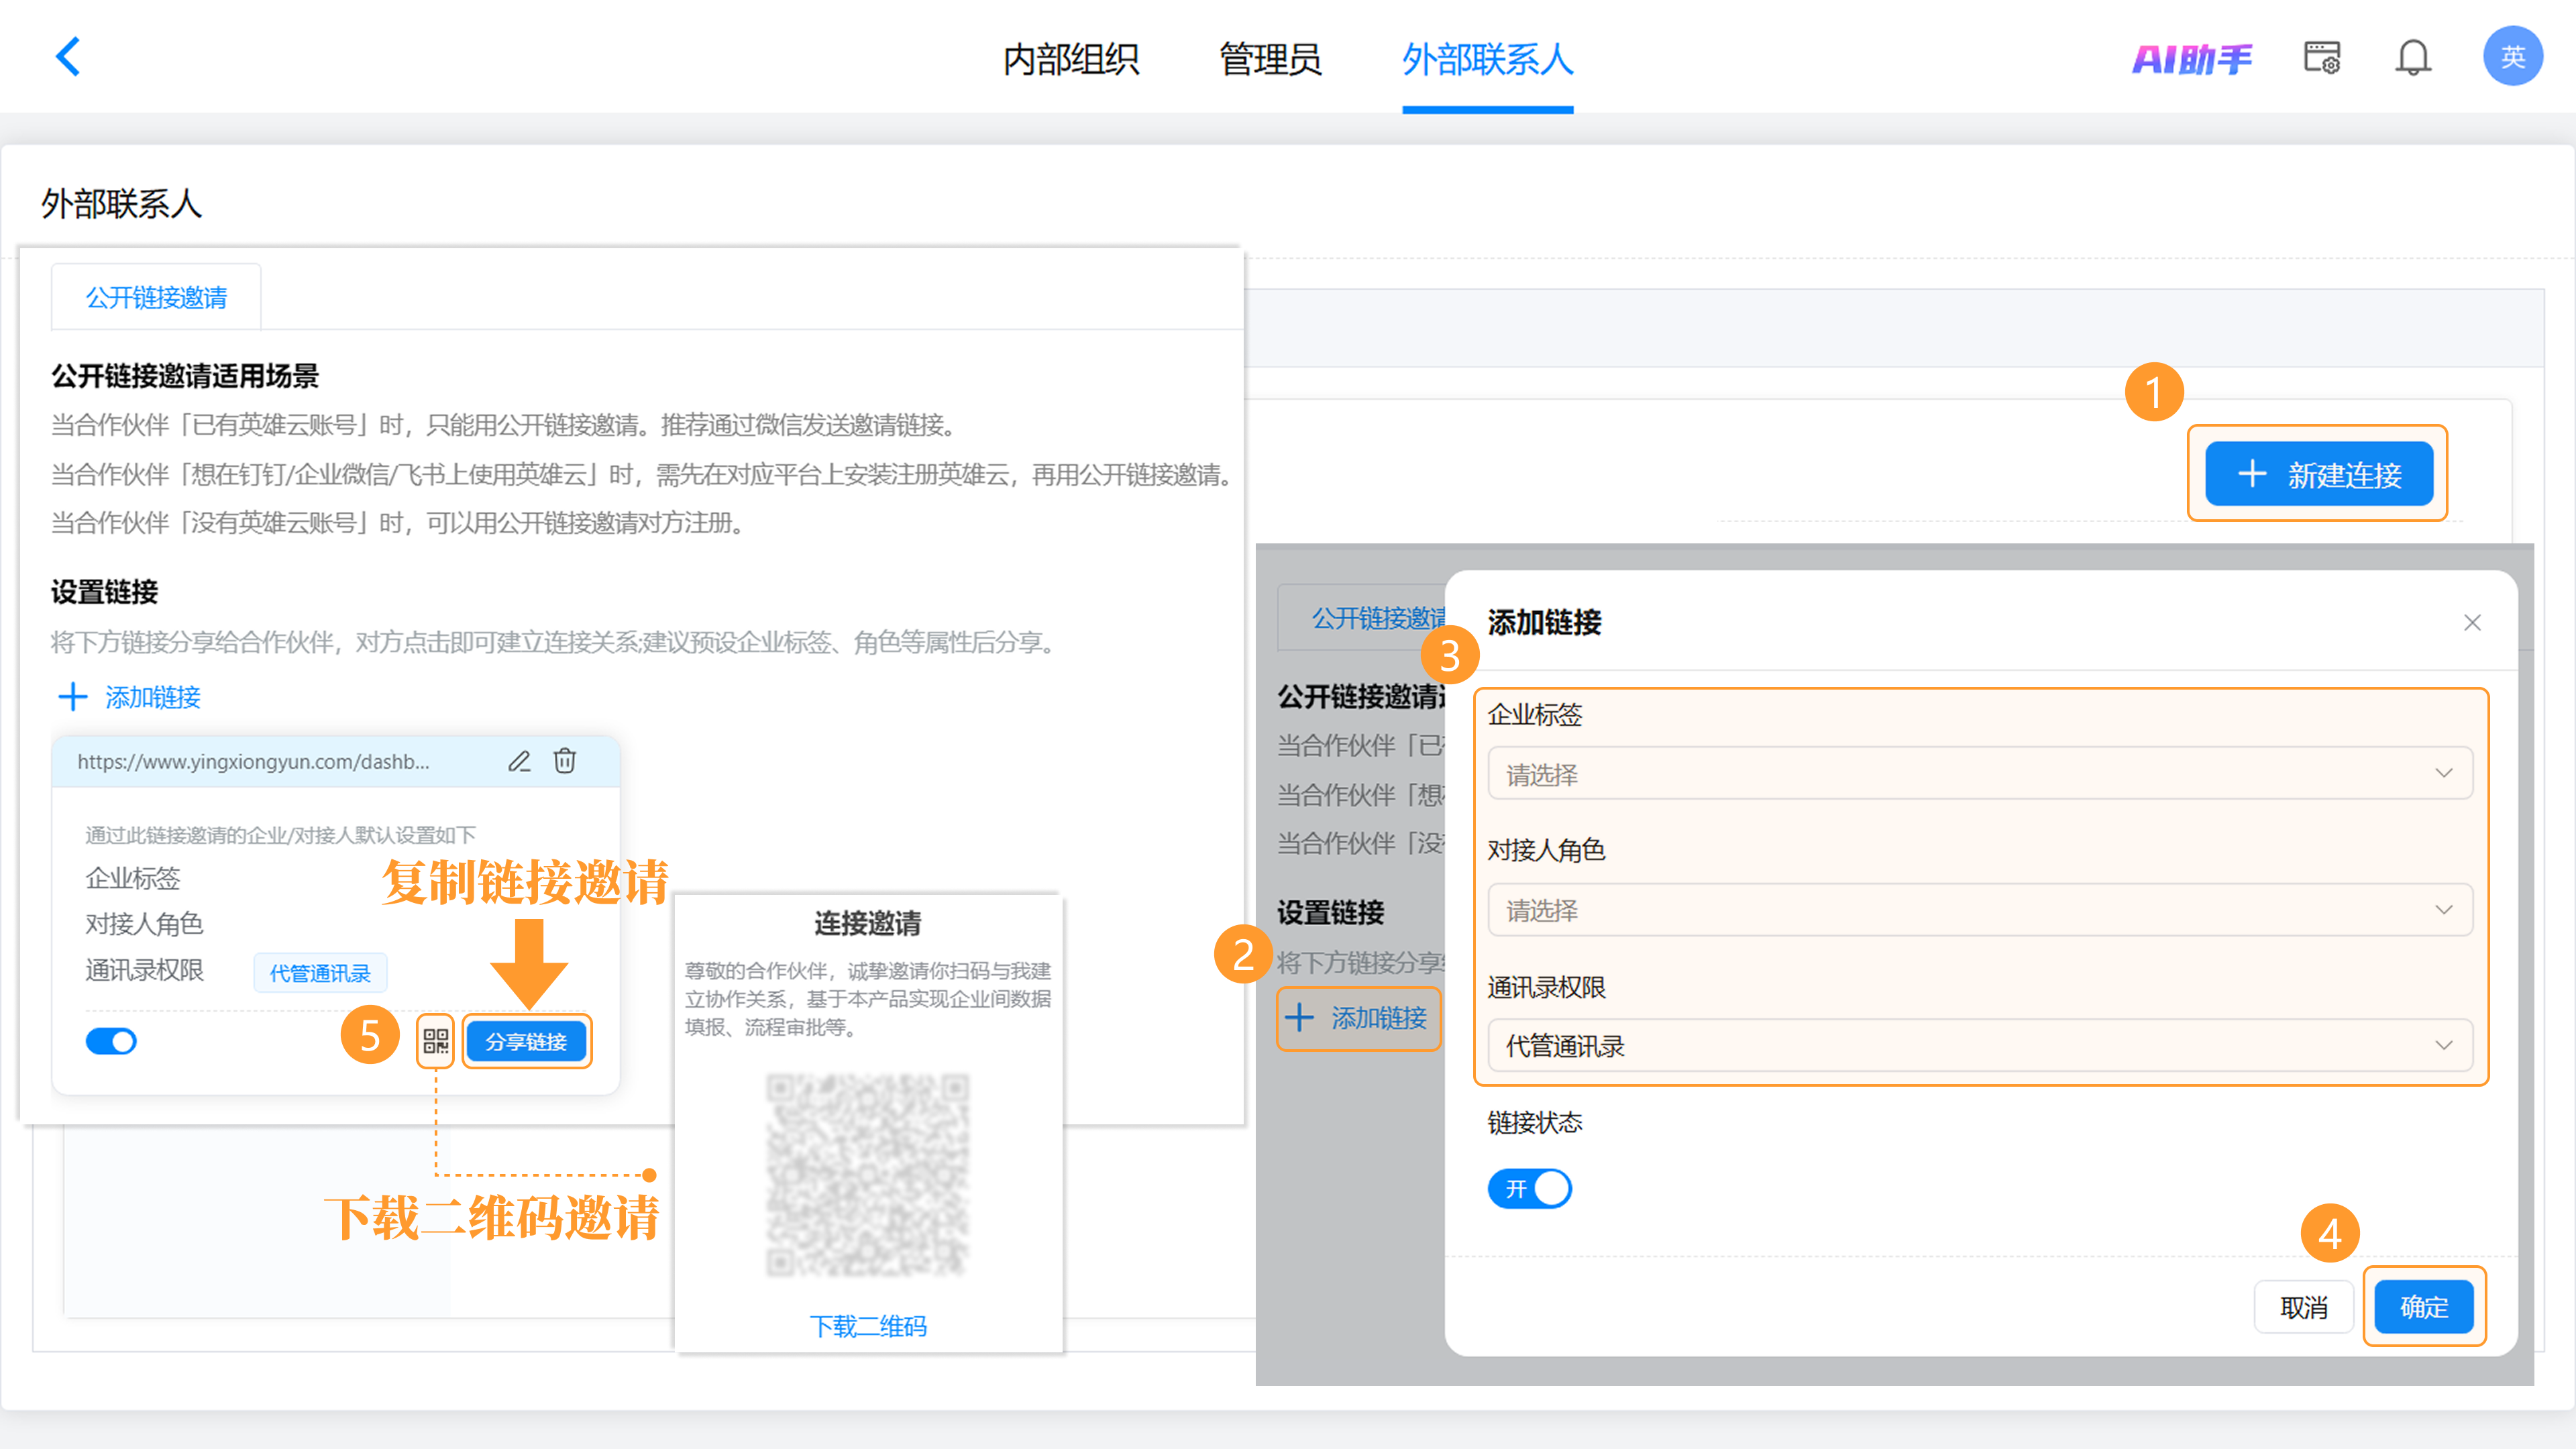This screenshot has width=2576, height=1449.
Task: Click the 新建连接 button
Action: (x=2318, y=474)
